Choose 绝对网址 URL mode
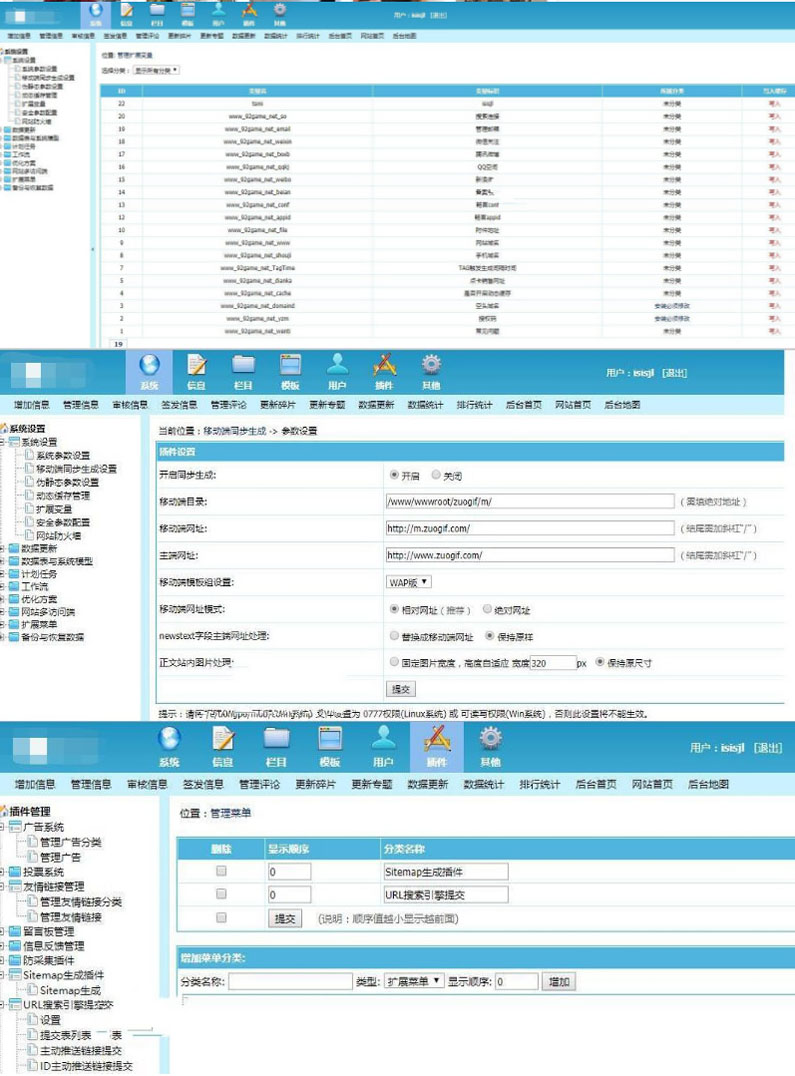 [x=487, y=609]
